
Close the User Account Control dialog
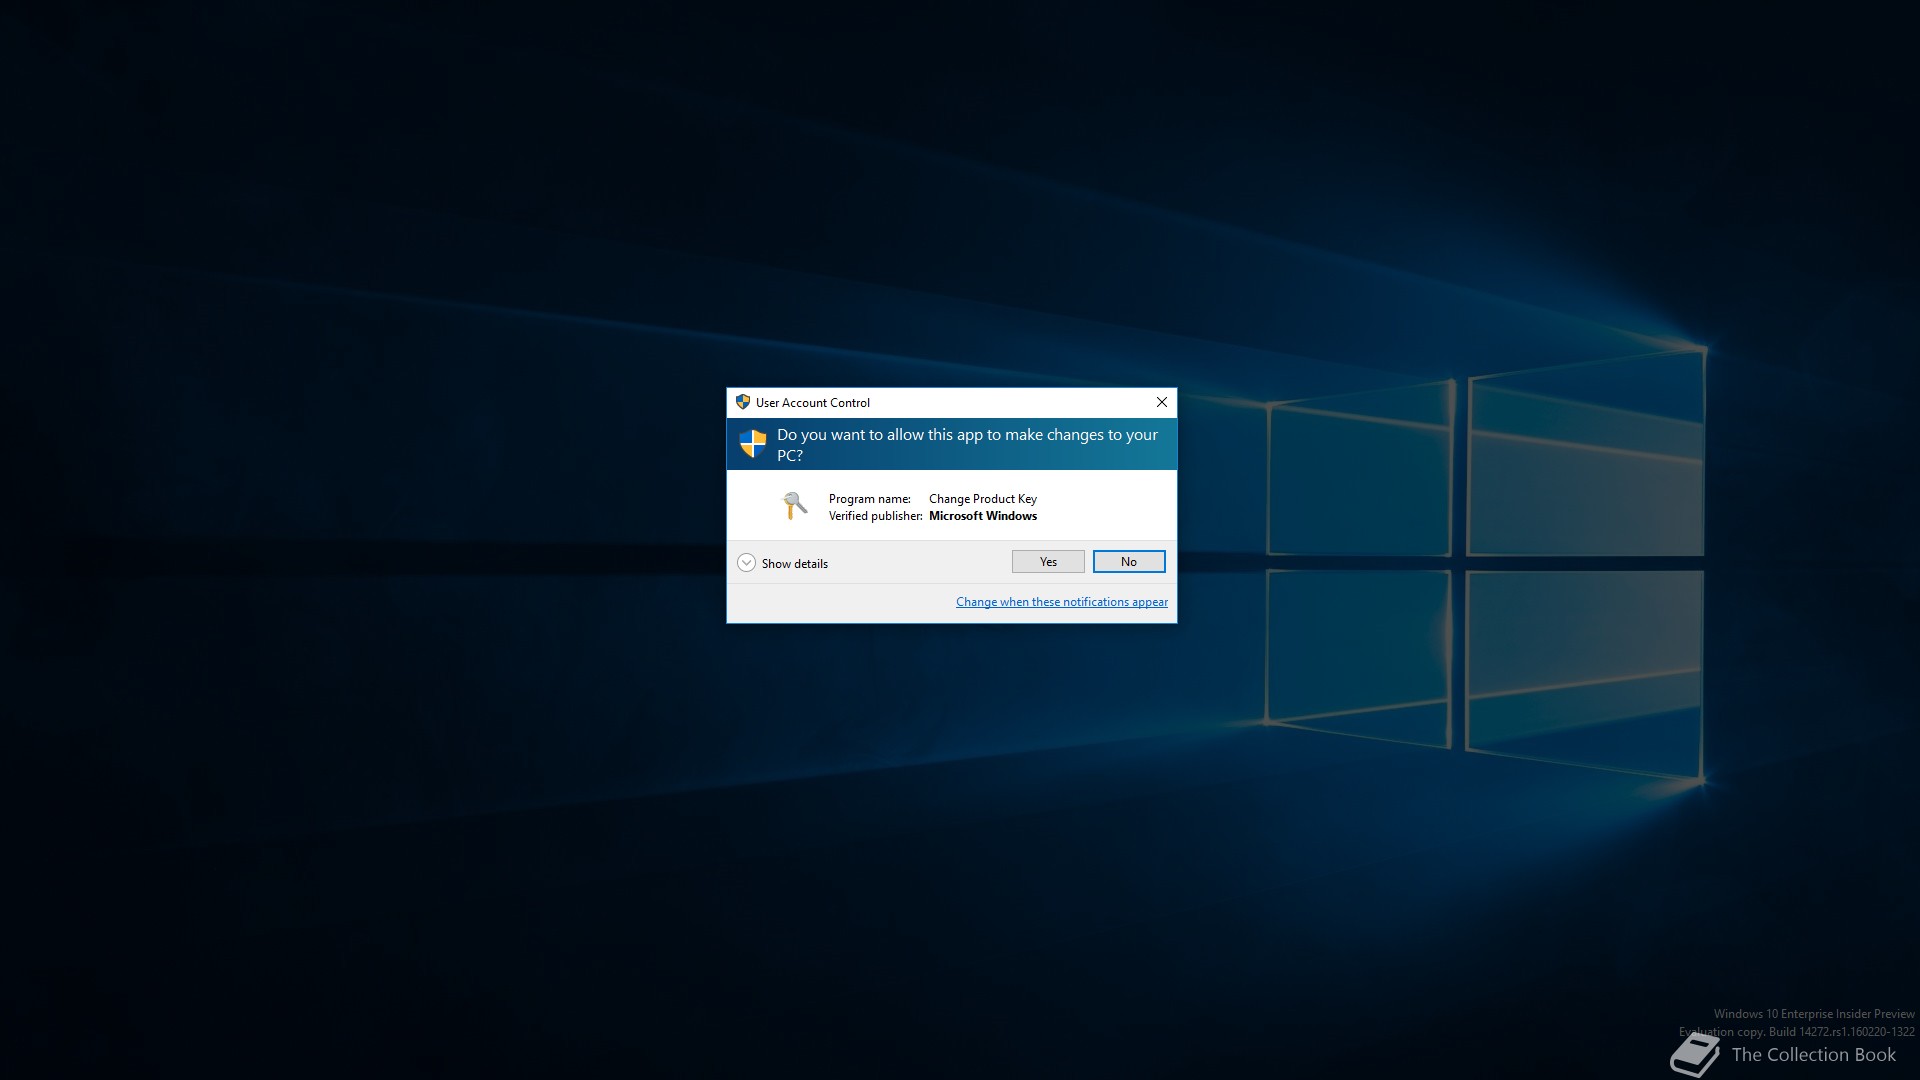(x=1162, y=402)
